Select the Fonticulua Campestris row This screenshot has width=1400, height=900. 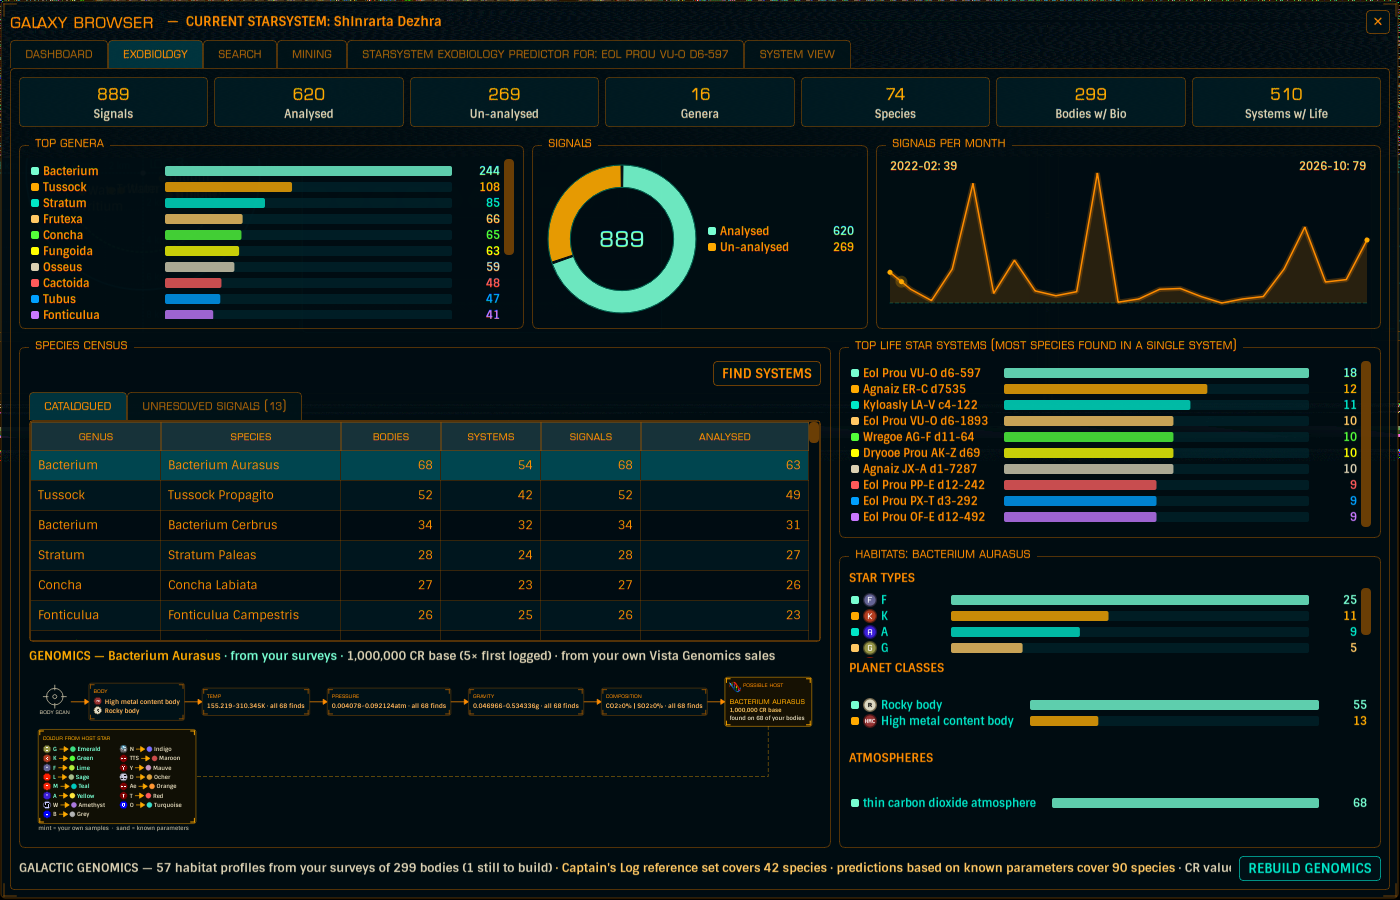point(420,615)
